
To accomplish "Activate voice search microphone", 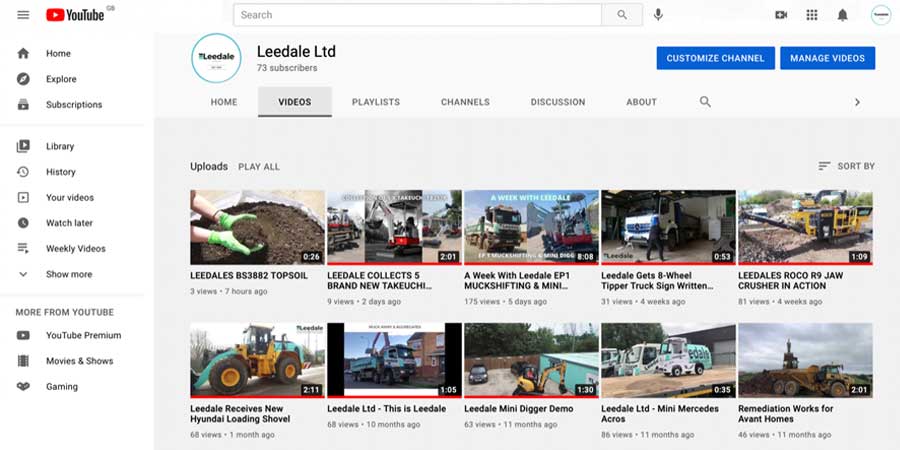I will 658,15.
